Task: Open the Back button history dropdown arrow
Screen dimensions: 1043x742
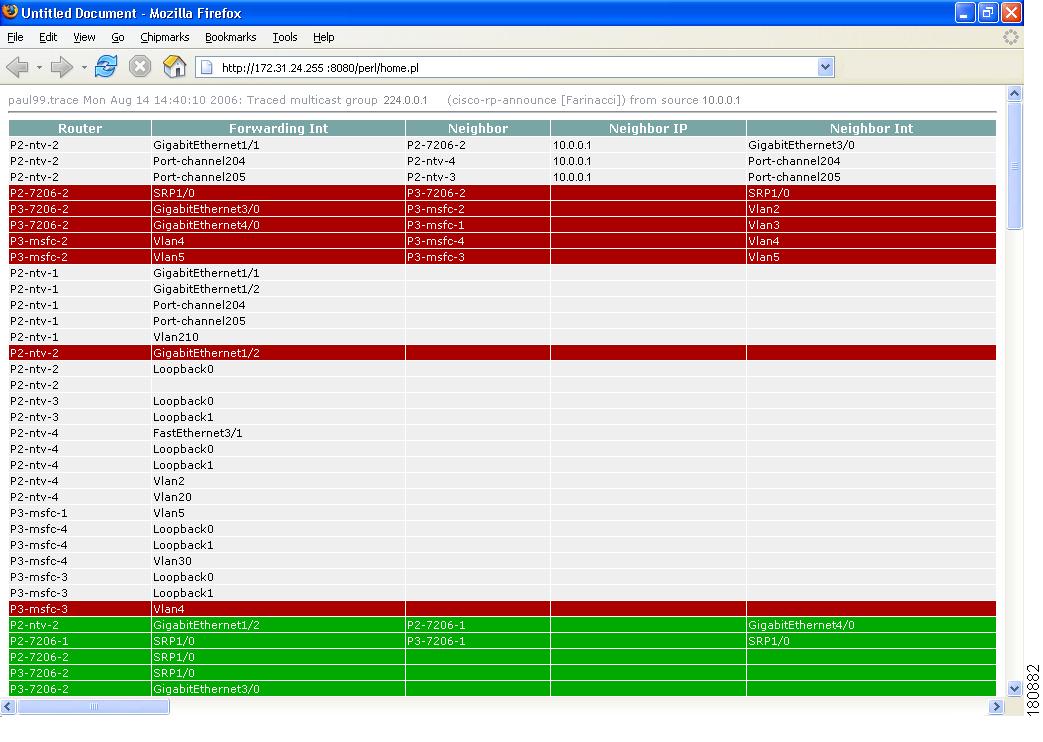Action: coord(39,67)
